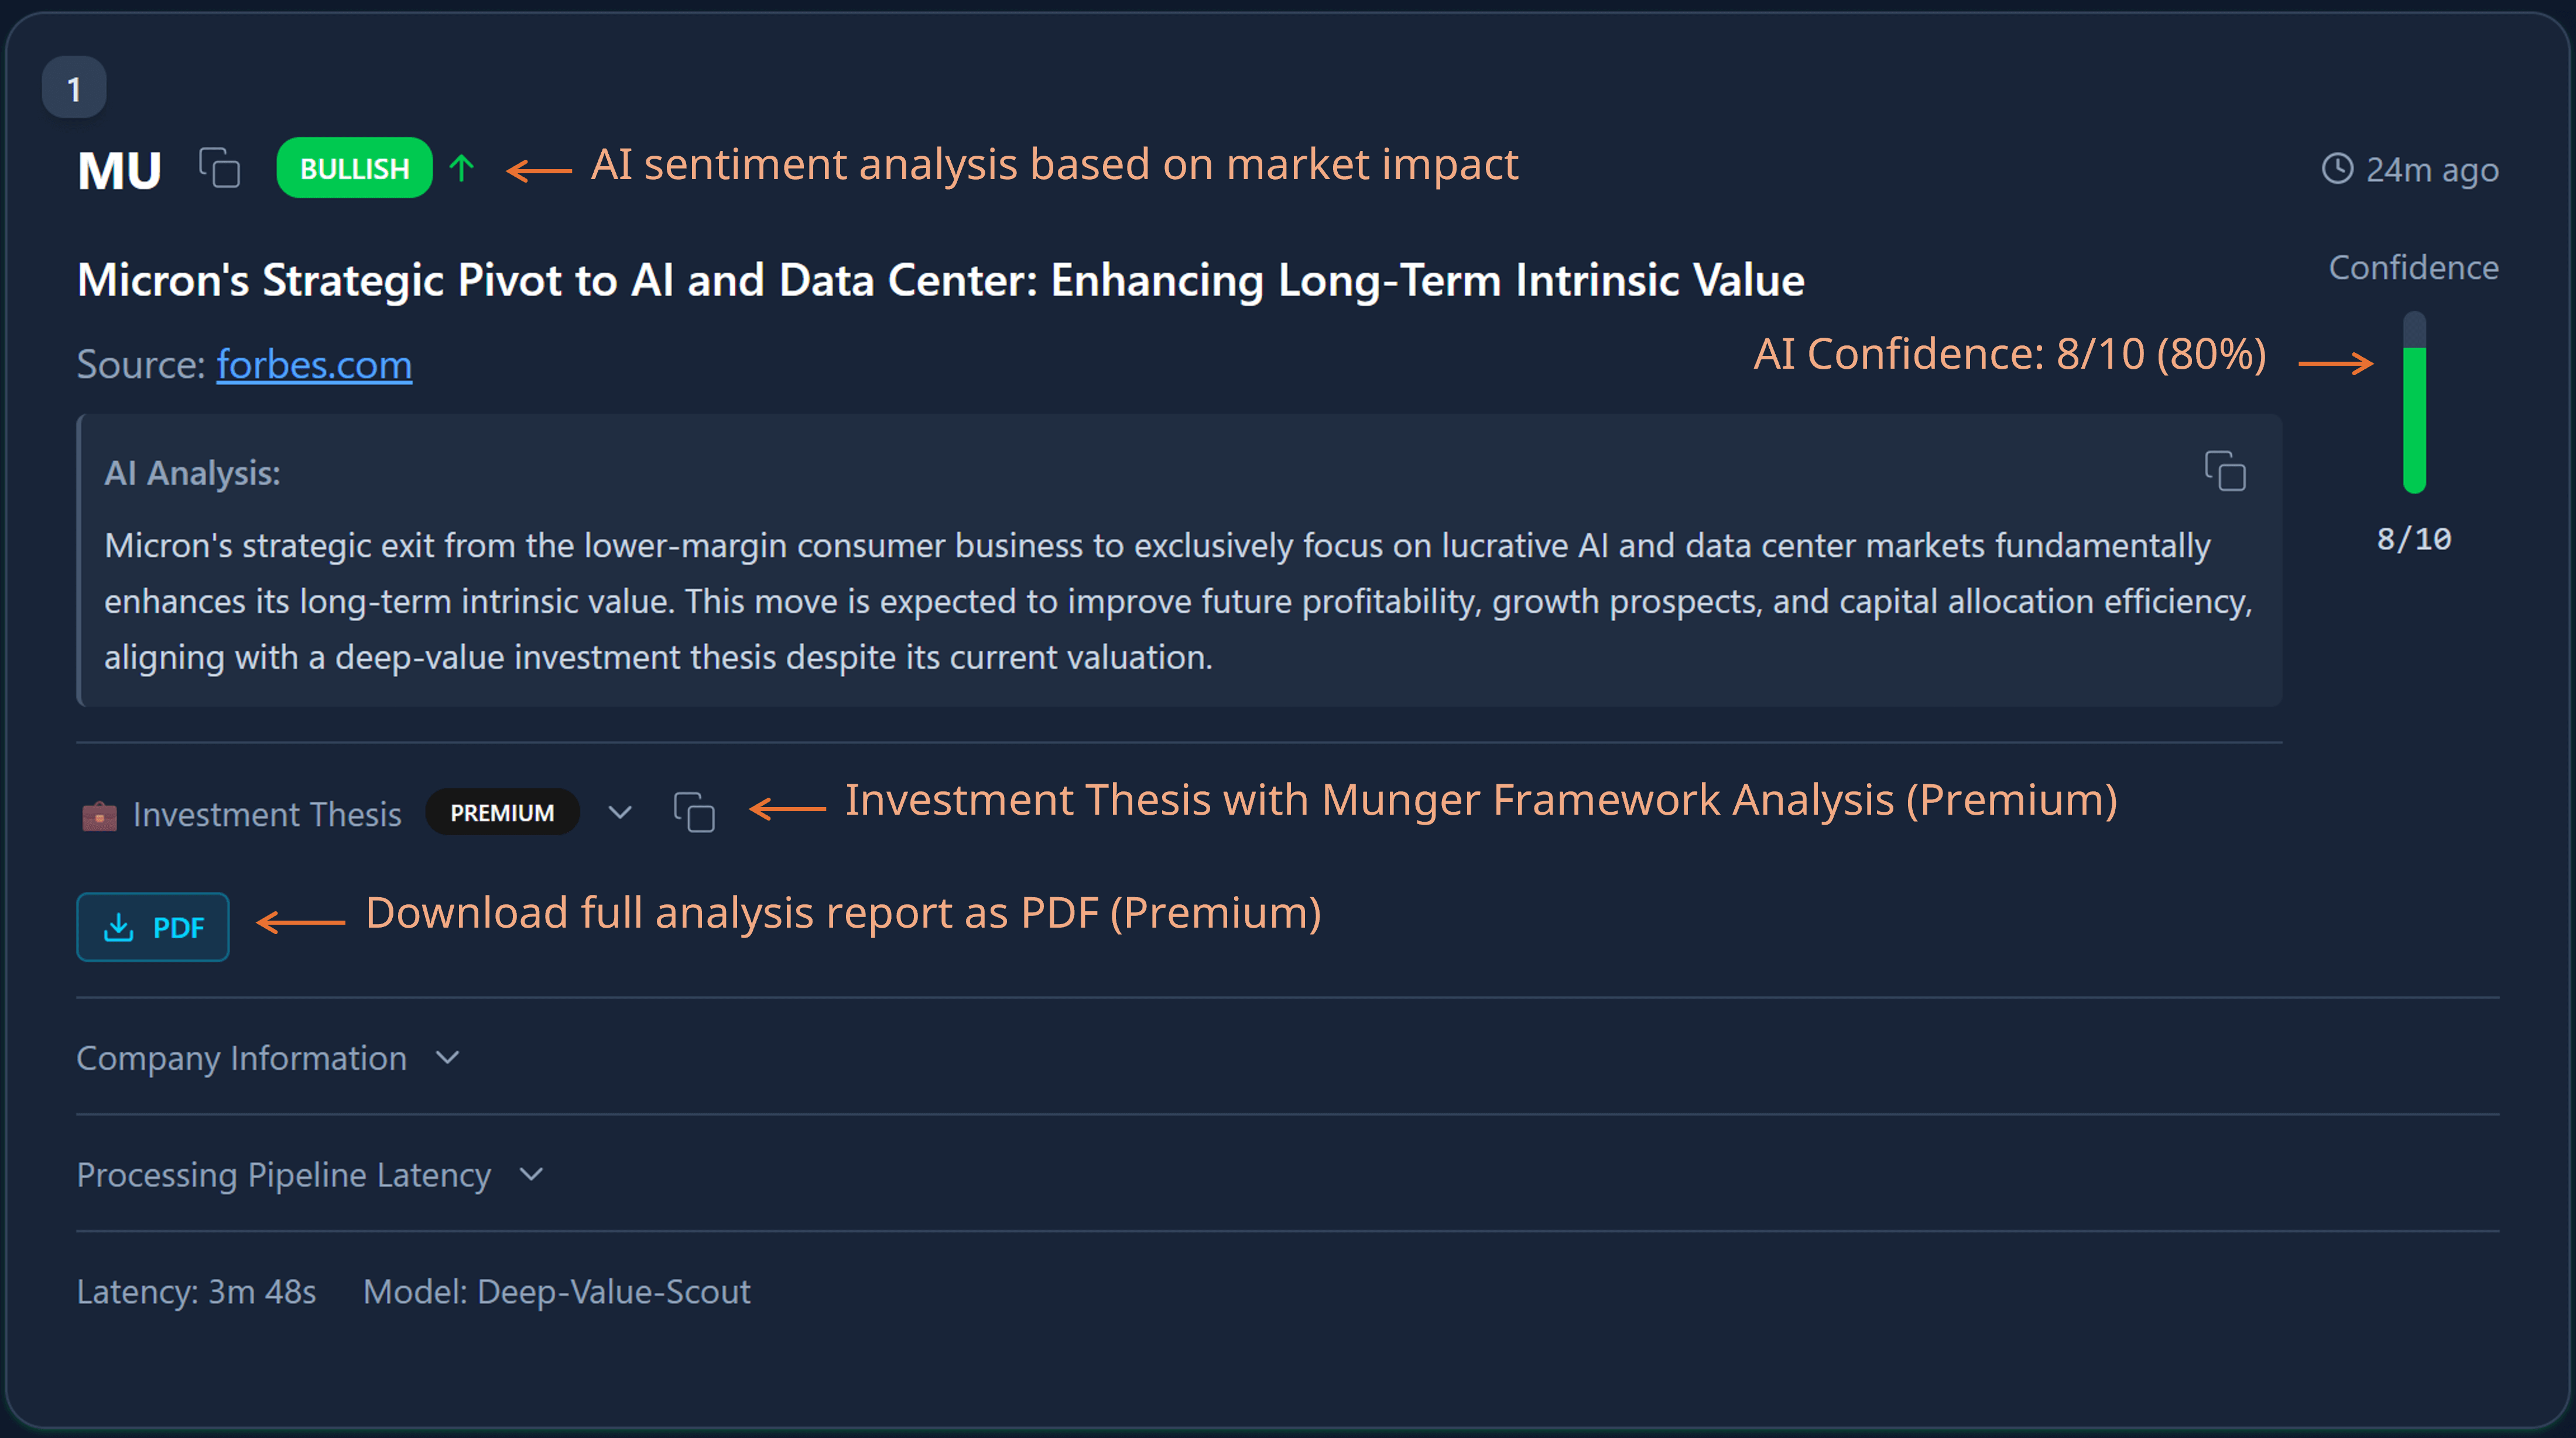This screenshot has width=2576, height=1438.
Task: Download the analysis report as PDF
Action: coord(153,927)
